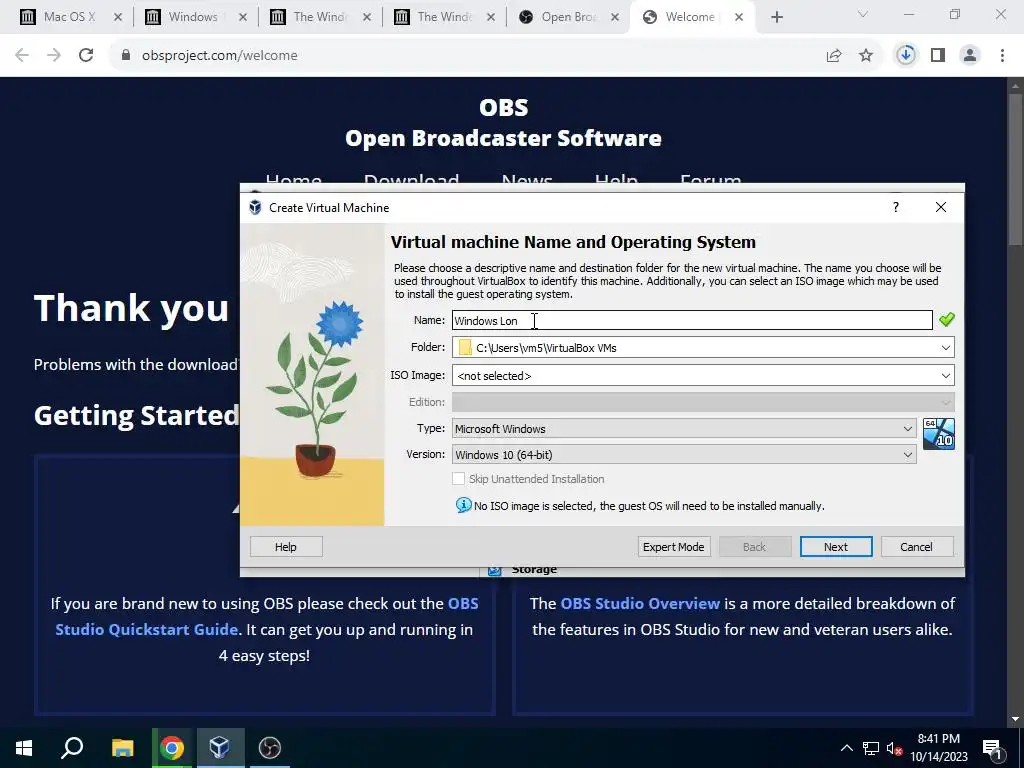Screen dimensions: 1024x768
Task: Click the Chrome taskbar icon
Action: [x=172, y=748]
